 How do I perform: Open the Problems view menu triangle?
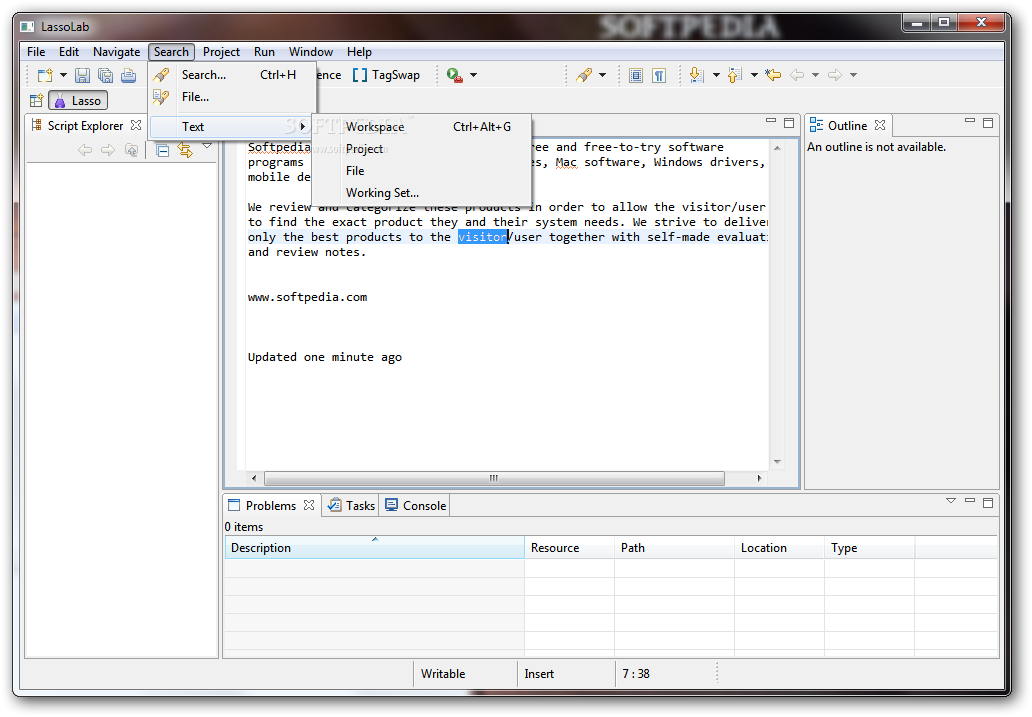(x=951, y=501)
